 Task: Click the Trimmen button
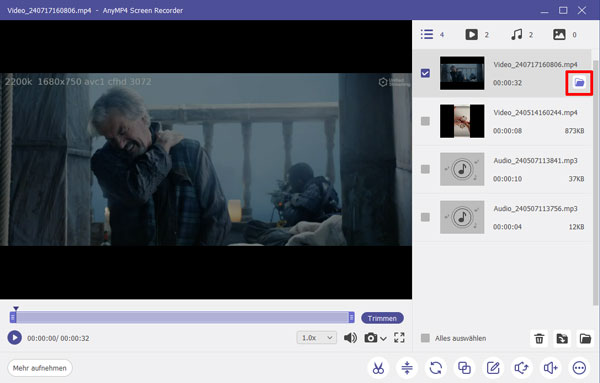(x=382, y=318)
